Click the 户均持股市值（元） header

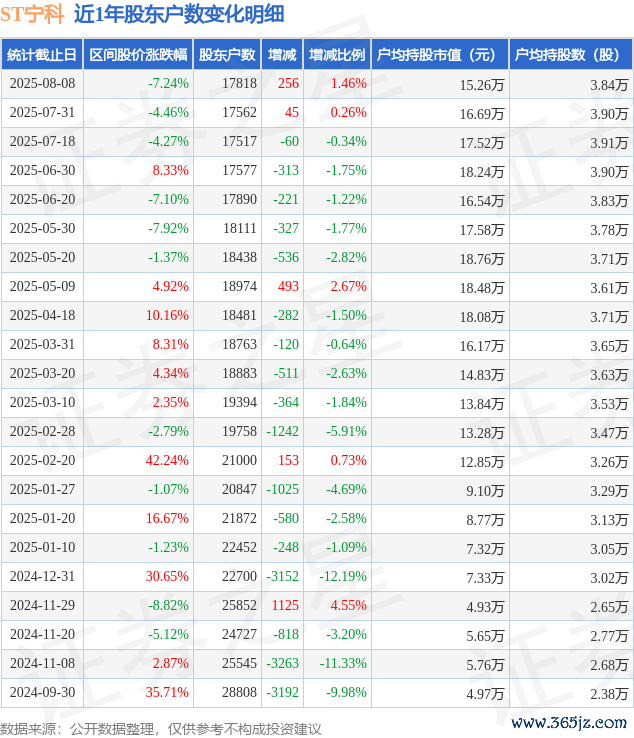[x=440, y=55]
